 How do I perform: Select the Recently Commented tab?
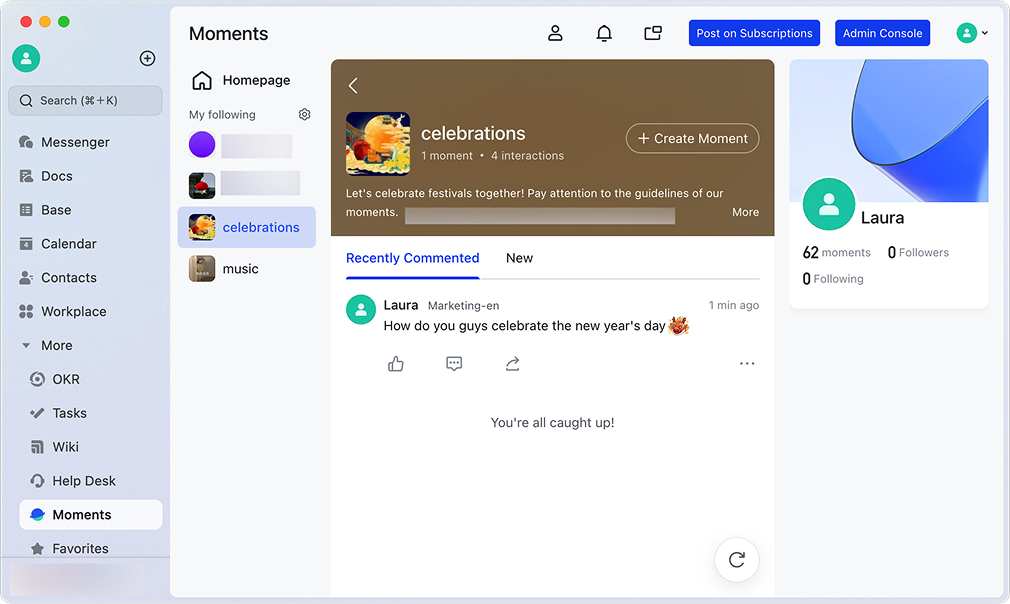[x=412, y=258]
